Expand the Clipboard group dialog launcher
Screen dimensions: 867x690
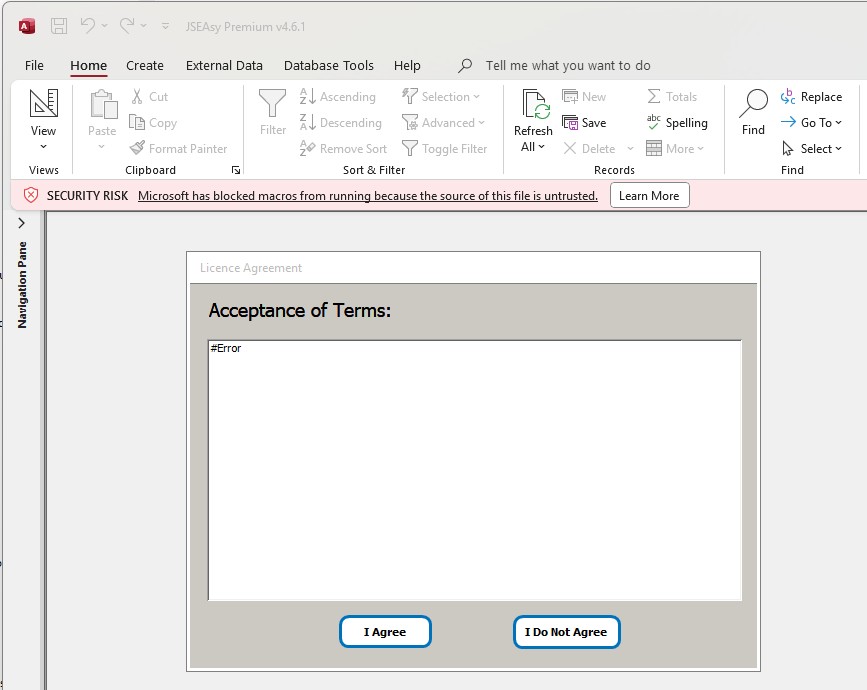click(x=236, y=171)
